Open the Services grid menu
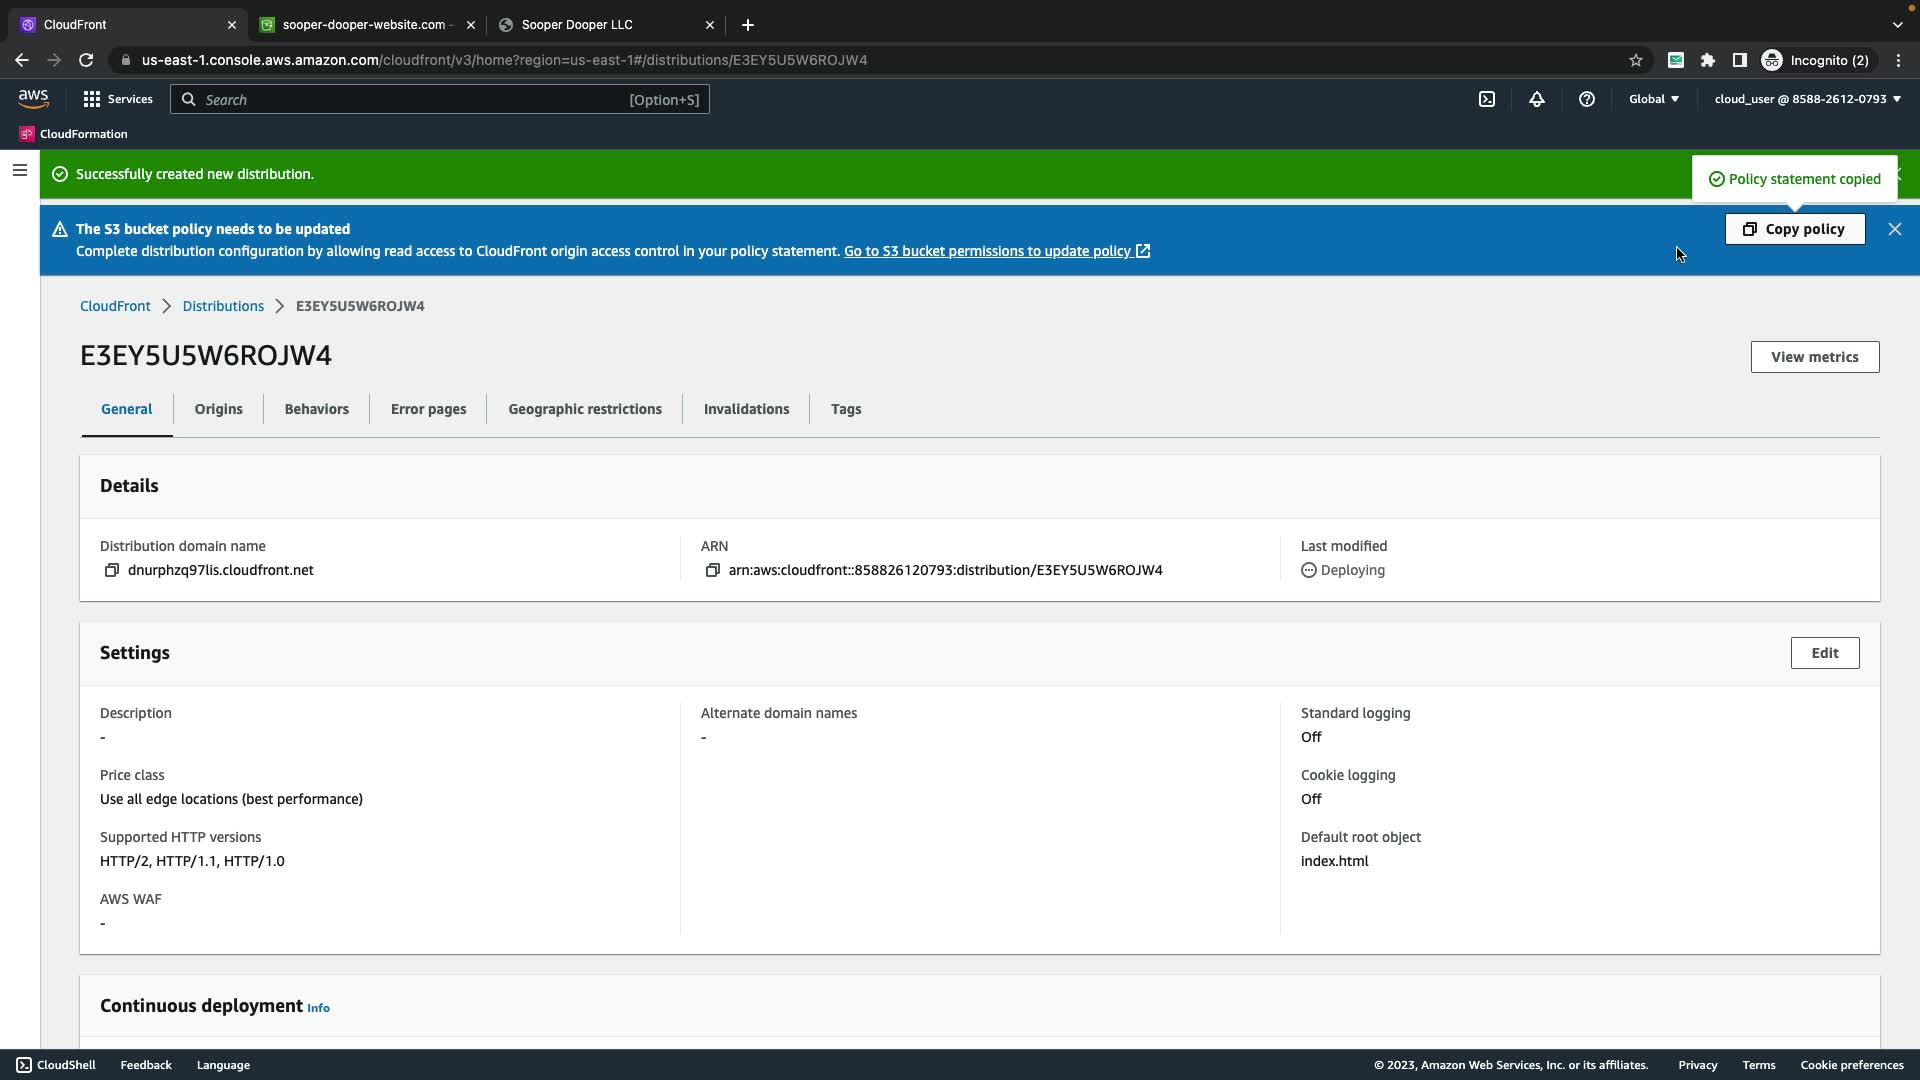Image resolution: width=1920 pixels, height=1080 pixels. click(118, 99)
